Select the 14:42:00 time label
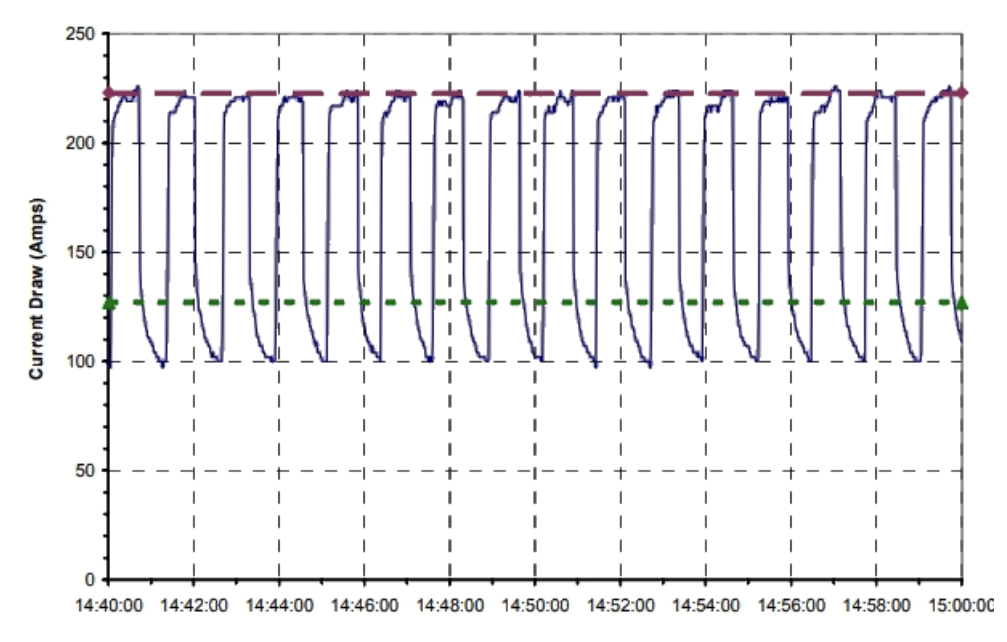 tap(194, 605)
